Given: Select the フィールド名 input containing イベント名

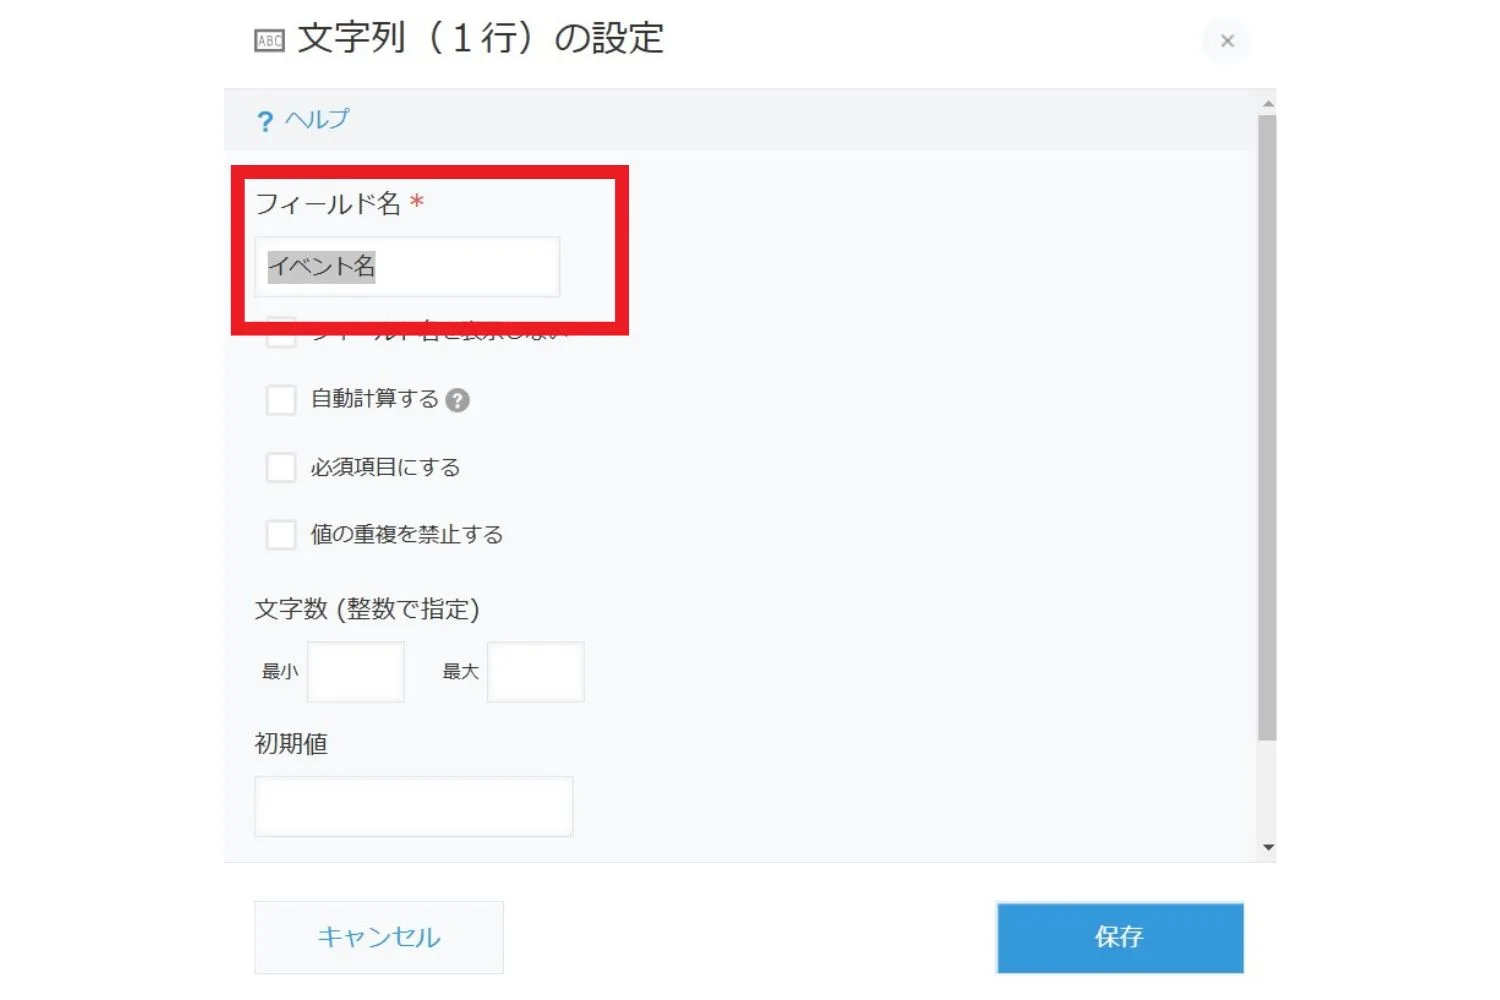Looking at the screenshot, I should 406,267.
